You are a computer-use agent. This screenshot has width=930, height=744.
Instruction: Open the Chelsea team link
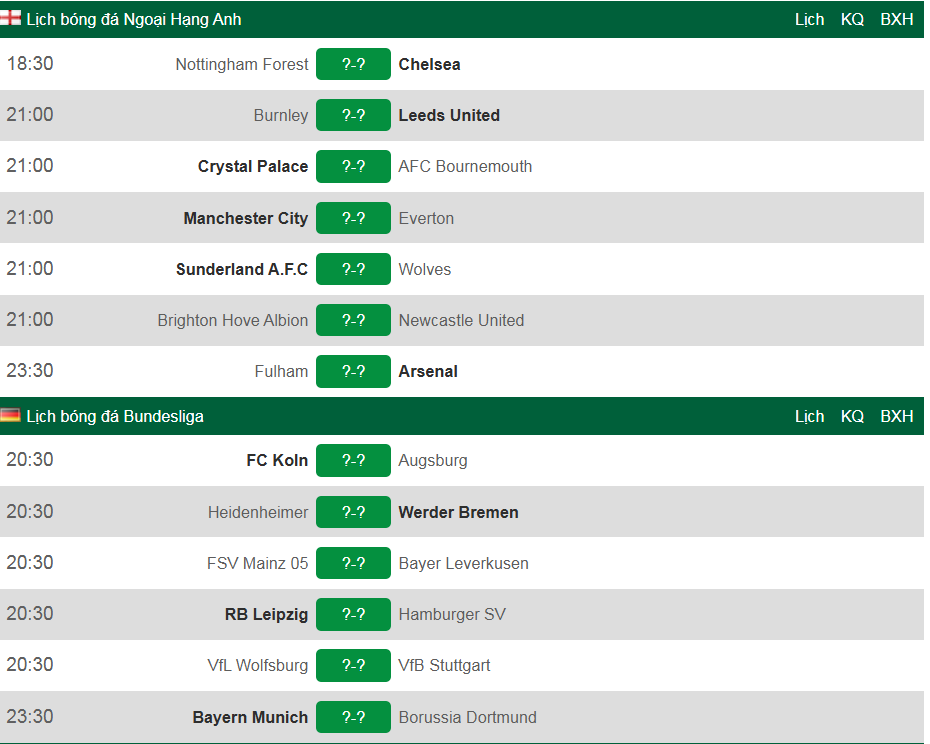429,64
